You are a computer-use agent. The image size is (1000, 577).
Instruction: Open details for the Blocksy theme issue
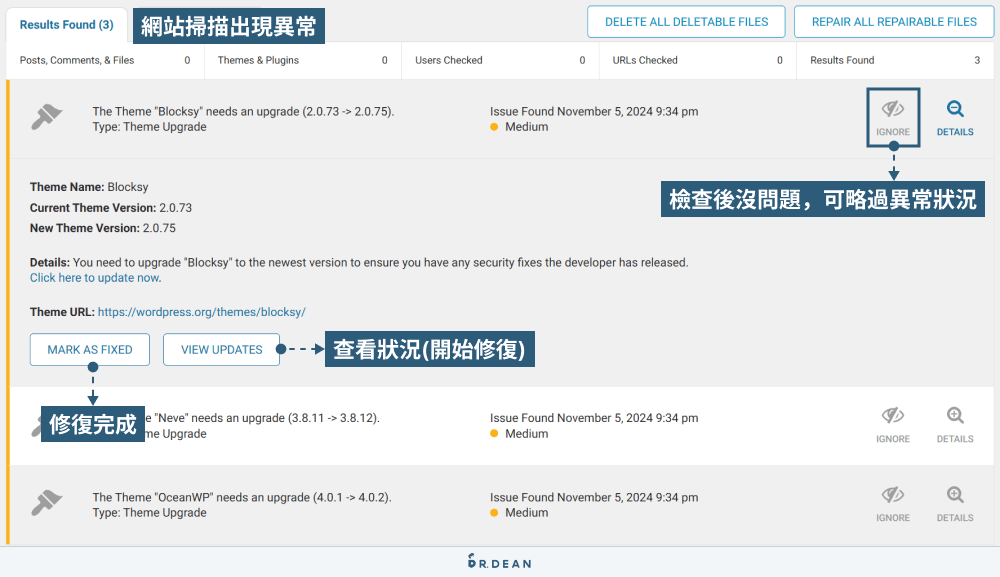954,117
